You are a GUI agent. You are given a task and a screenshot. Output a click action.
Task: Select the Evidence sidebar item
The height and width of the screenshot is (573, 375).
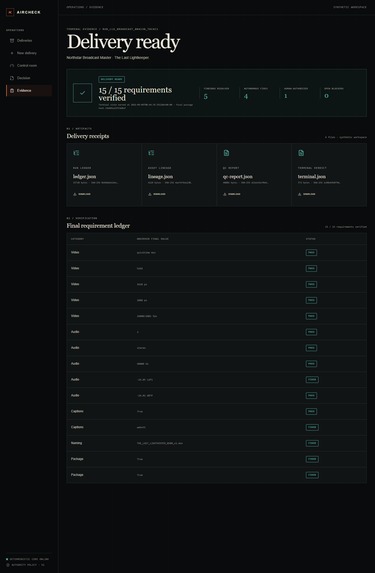pos(29,90)
